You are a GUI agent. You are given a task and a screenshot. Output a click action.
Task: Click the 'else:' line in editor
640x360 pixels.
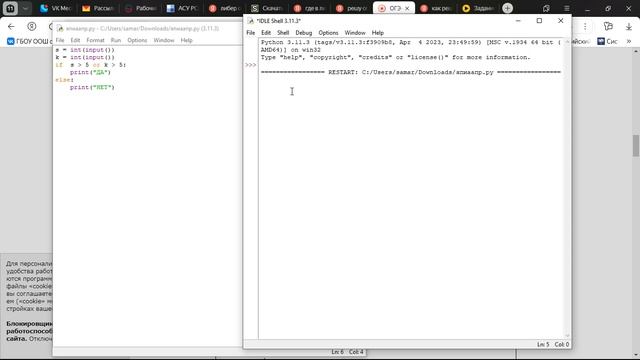(64, 80)
